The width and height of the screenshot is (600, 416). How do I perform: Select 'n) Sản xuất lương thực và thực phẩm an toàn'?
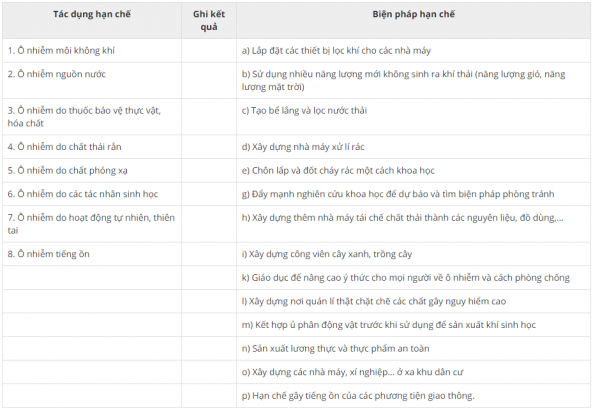pyautogui.click(x=336, y=348)
